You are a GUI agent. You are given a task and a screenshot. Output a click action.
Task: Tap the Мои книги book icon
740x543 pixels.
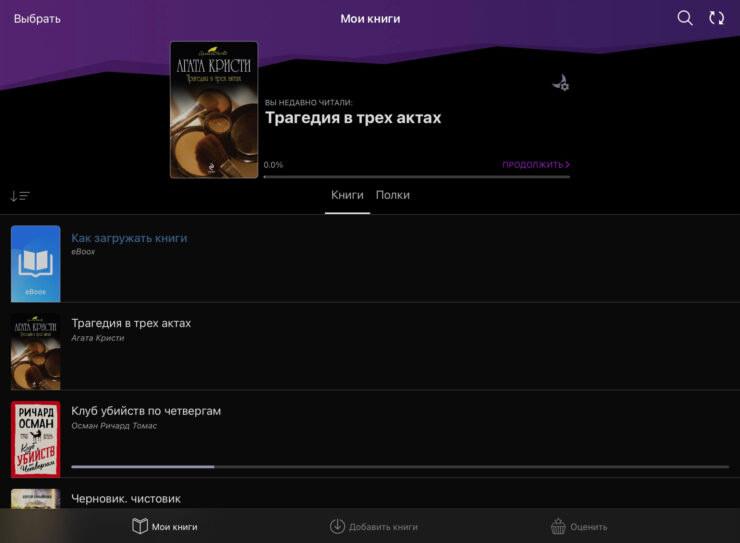point(140,526)
